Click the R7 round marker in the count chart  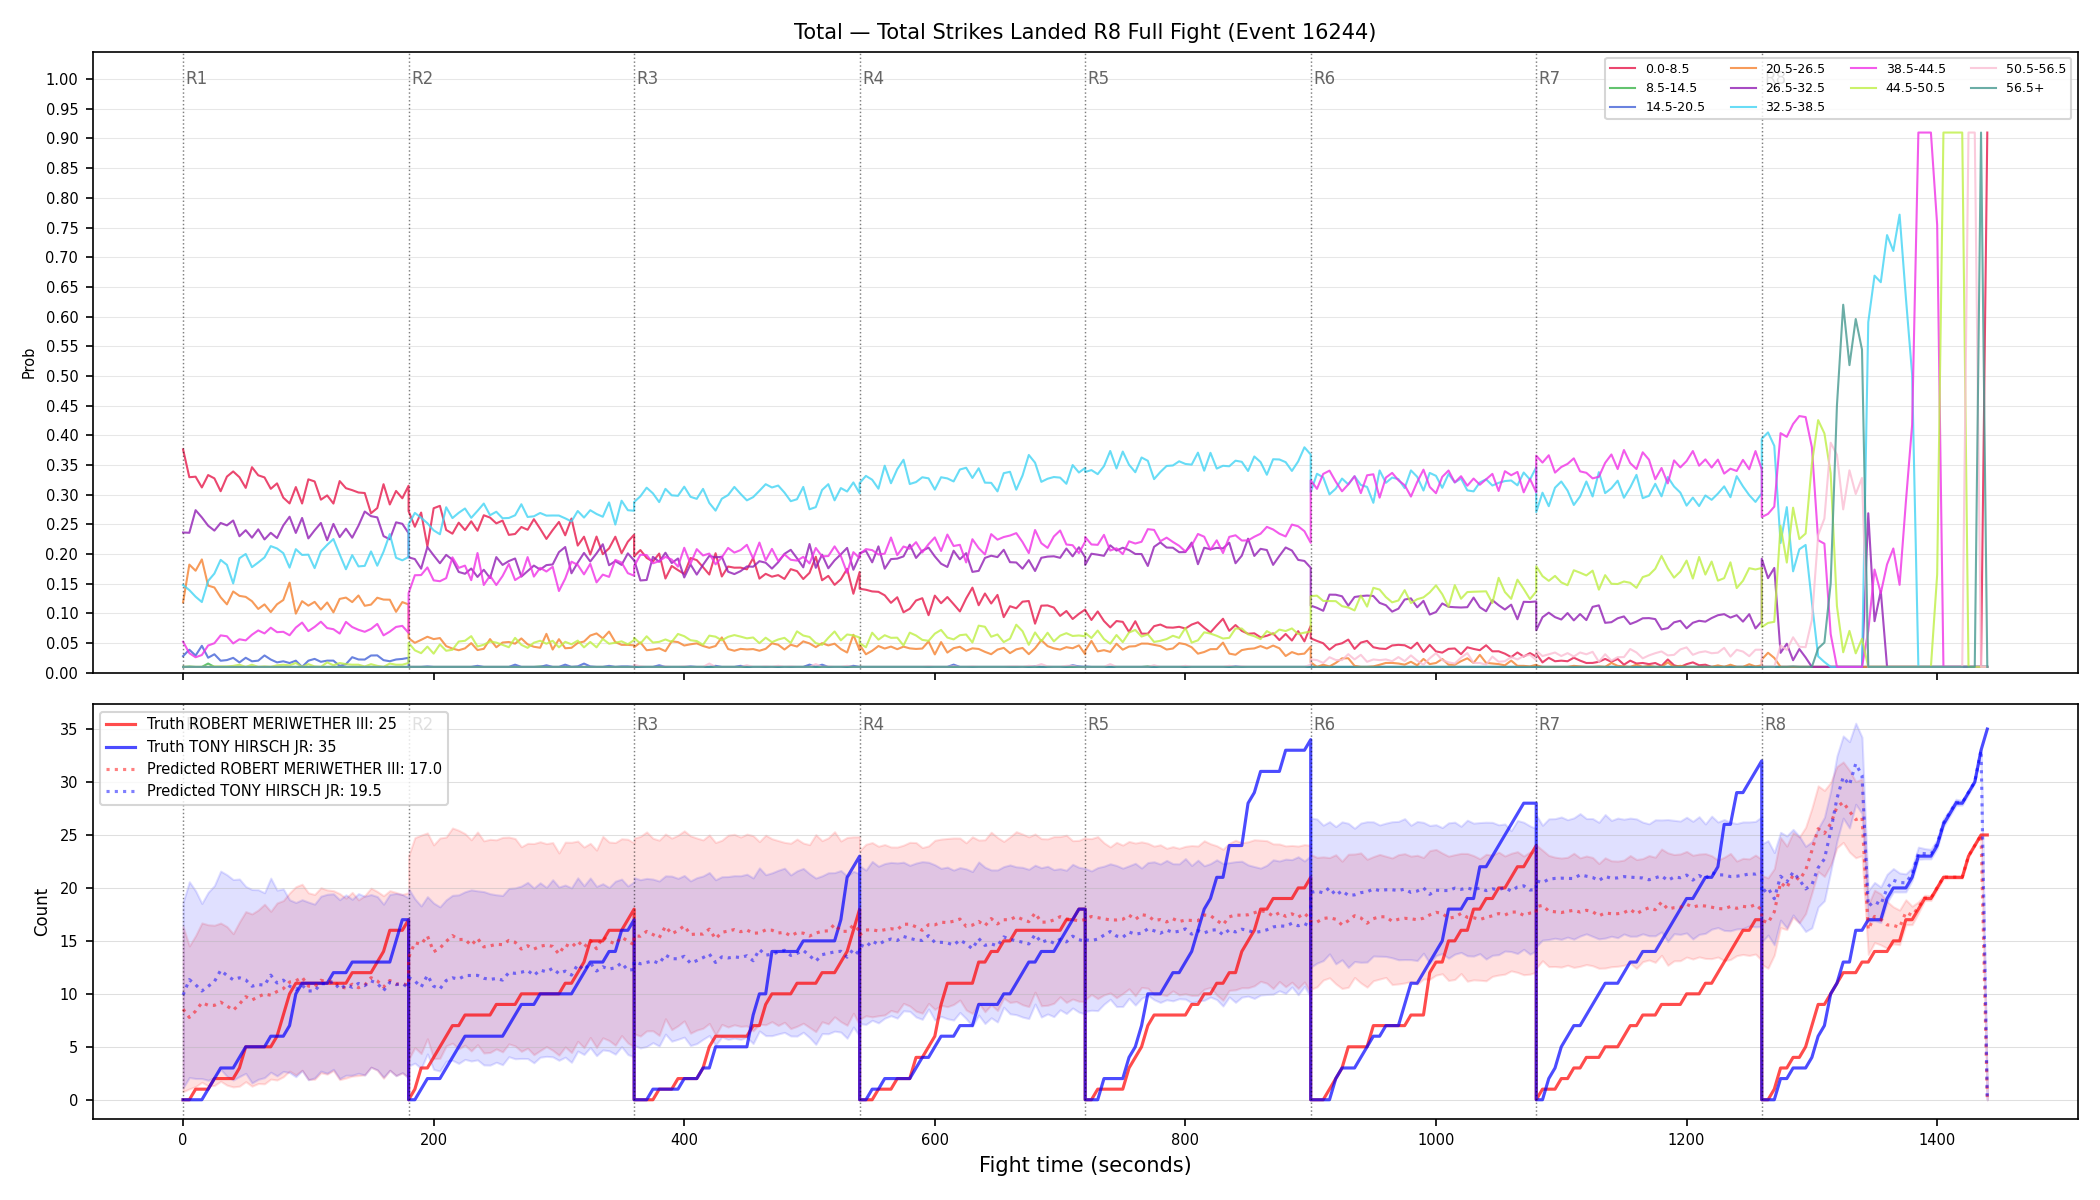[x=1549, y=724]
